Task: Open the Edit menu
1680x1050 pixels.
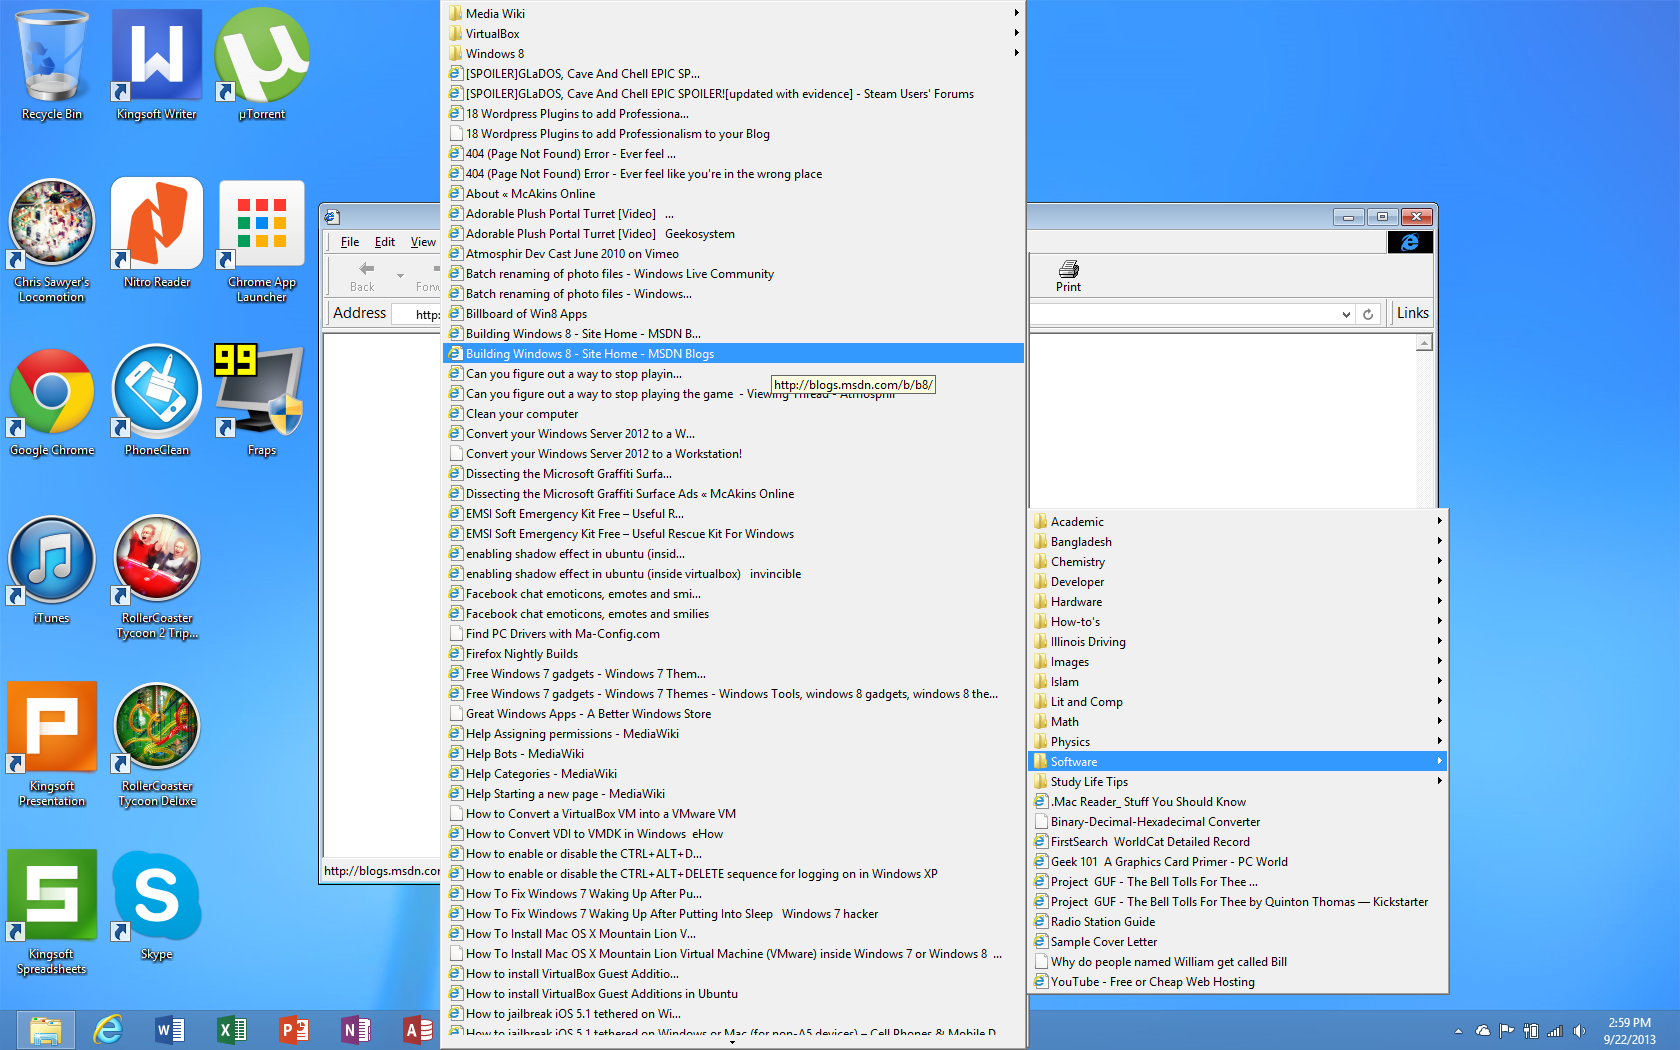Action: click(385, 242)
